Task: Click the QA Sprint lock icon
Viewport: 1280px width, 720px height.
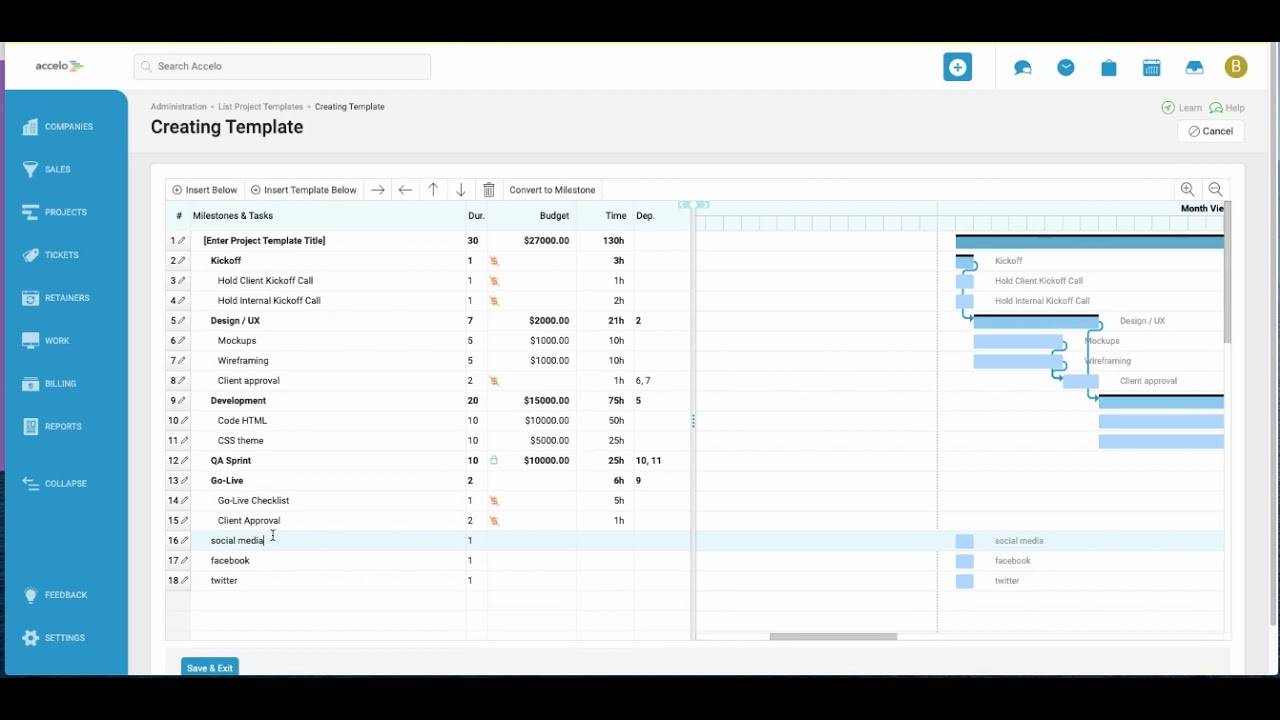Action: (494, 461)
